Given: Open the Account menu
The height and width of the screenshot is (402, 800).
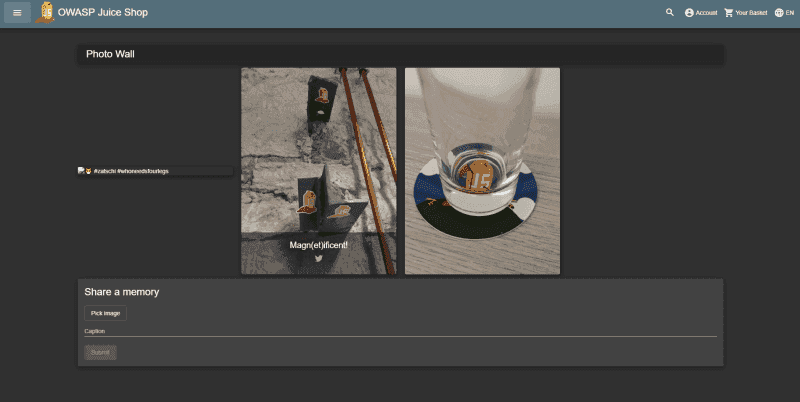Looking at the screenshot, I should (x=701, y=13).
